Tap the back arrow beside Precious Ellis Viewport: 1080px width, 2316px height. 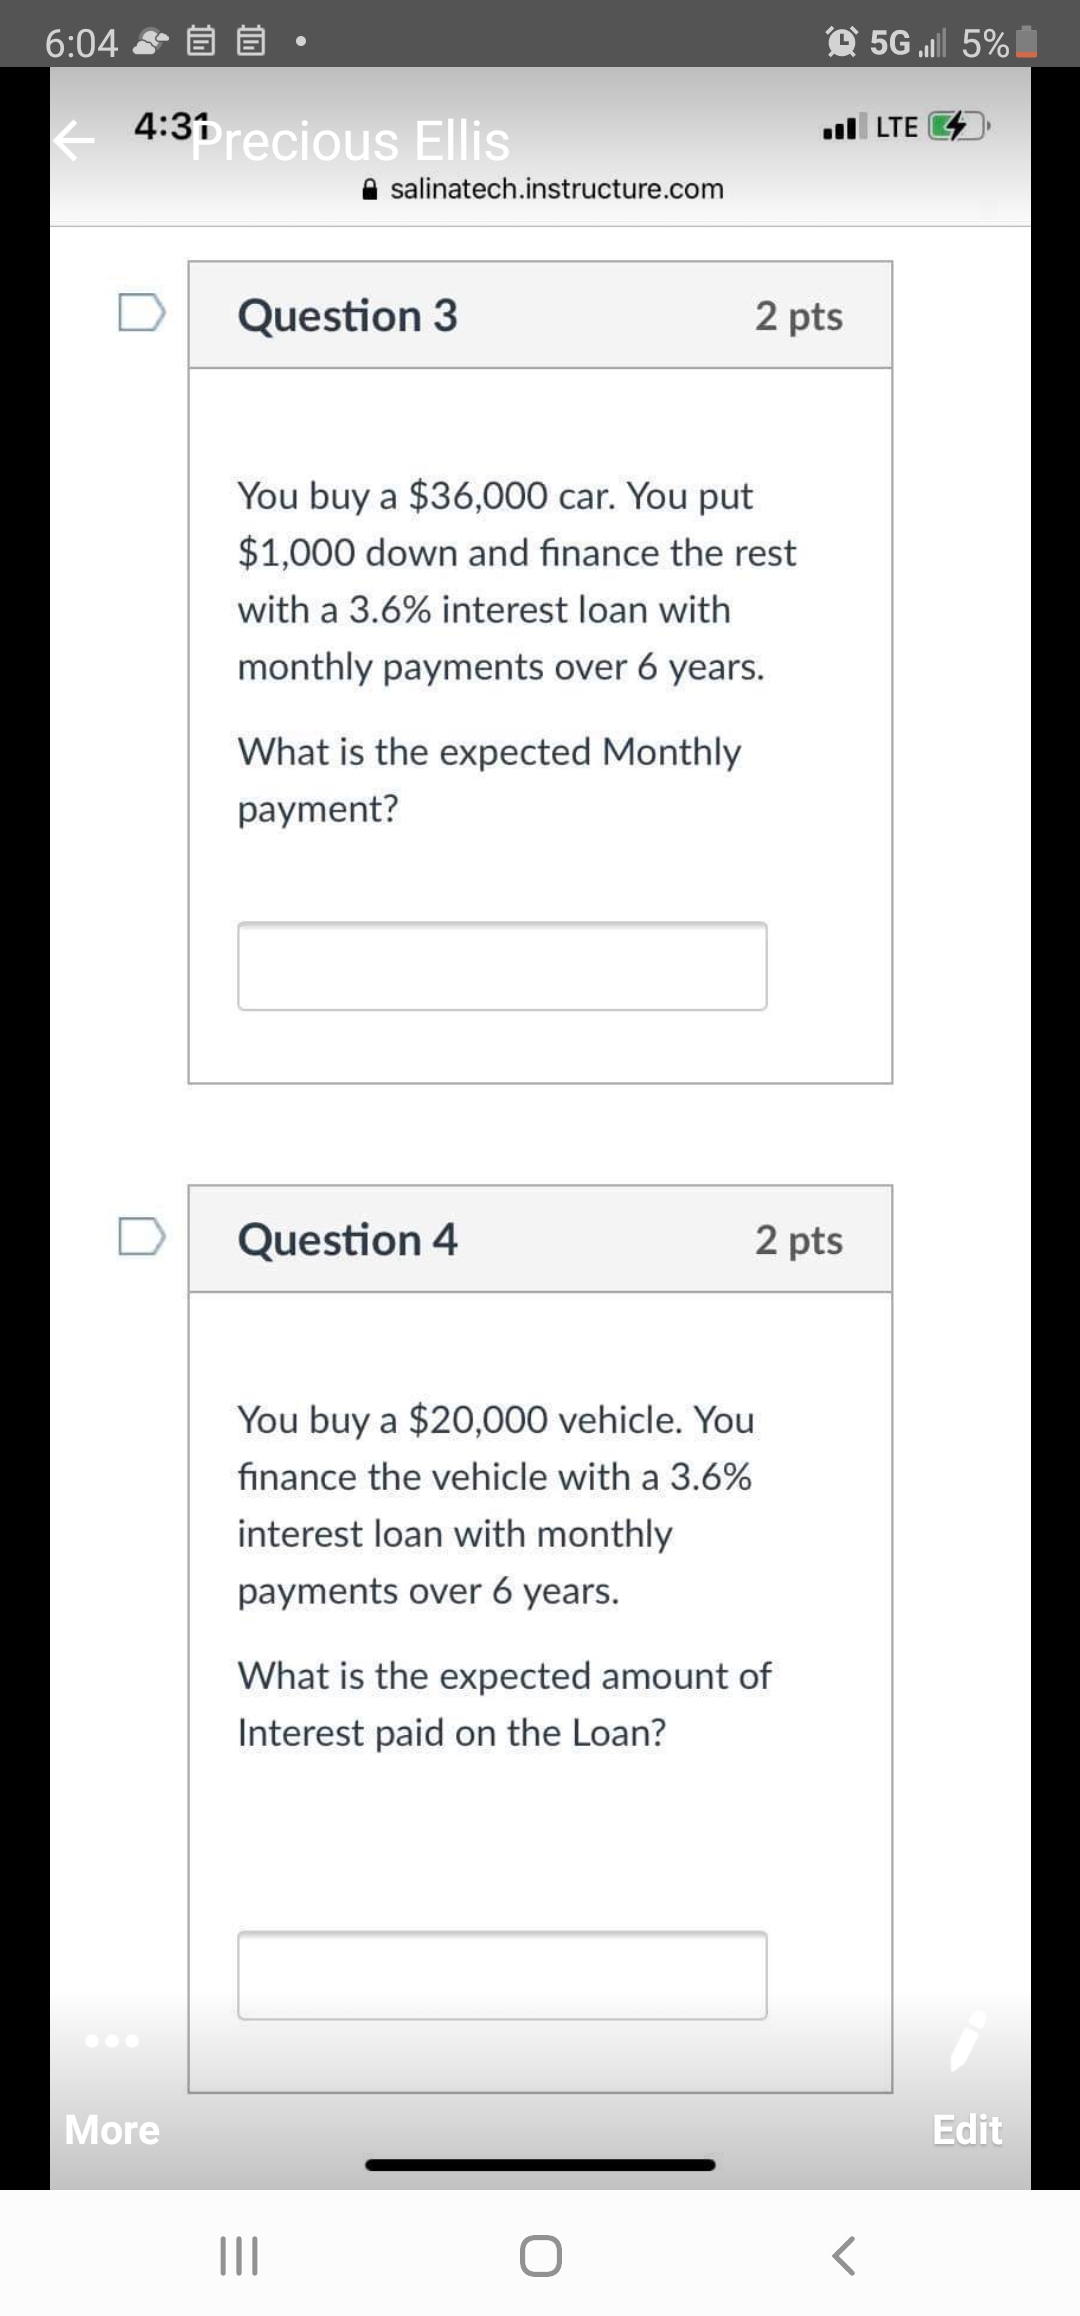pyautogui.click(x=75, y=141)
